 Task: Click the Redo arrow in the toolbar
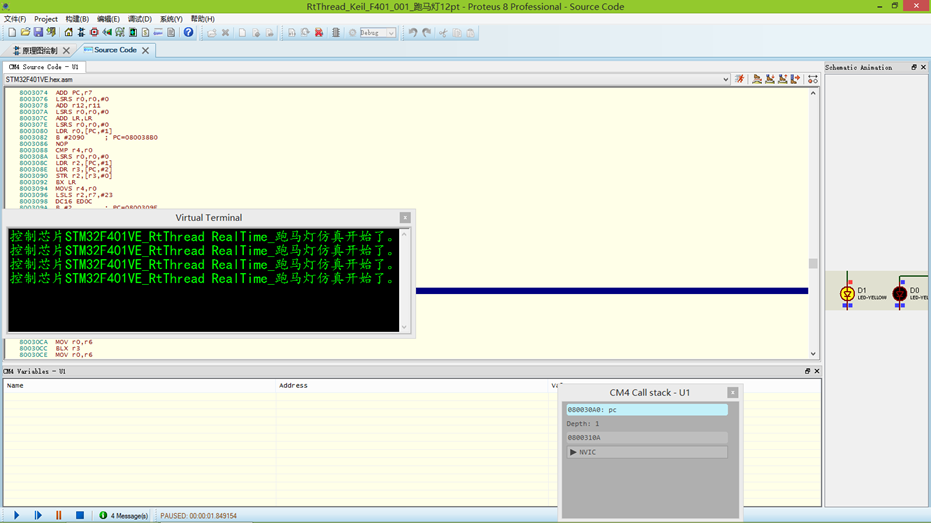pos(426,33)
